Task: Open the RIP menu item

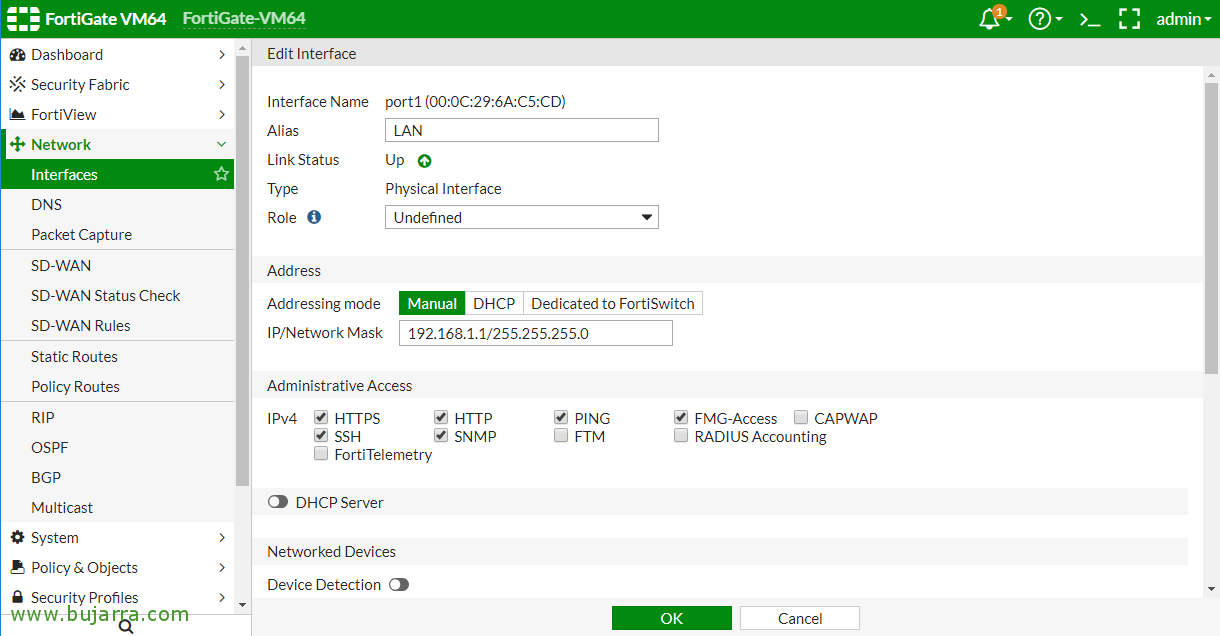Action: pos(117,417)
